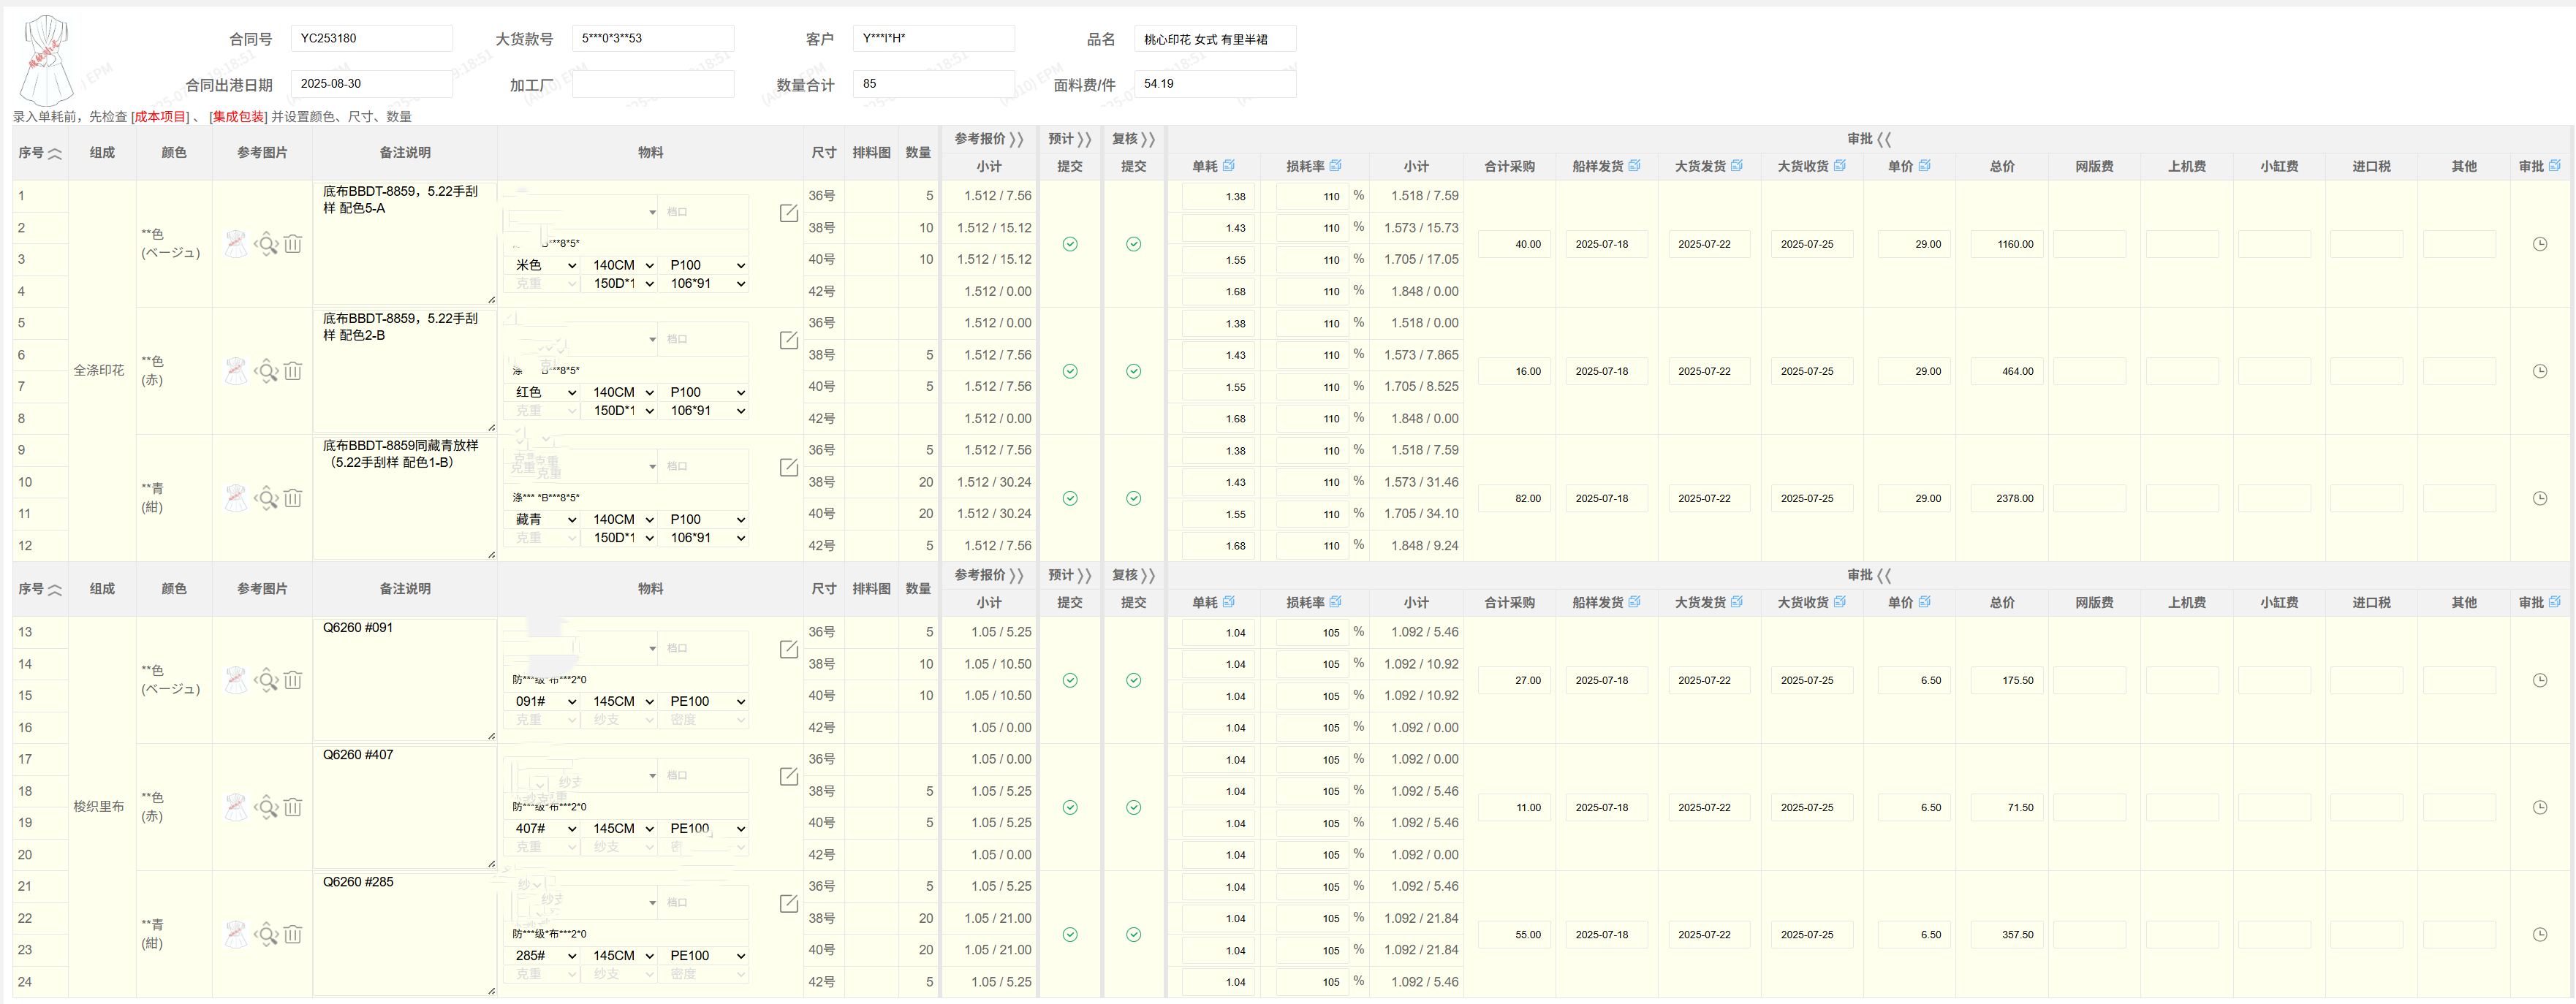Click reference image thumbnail in beige 全涤印花 row
The image size is (2576, 1004).
coord(236,244)
